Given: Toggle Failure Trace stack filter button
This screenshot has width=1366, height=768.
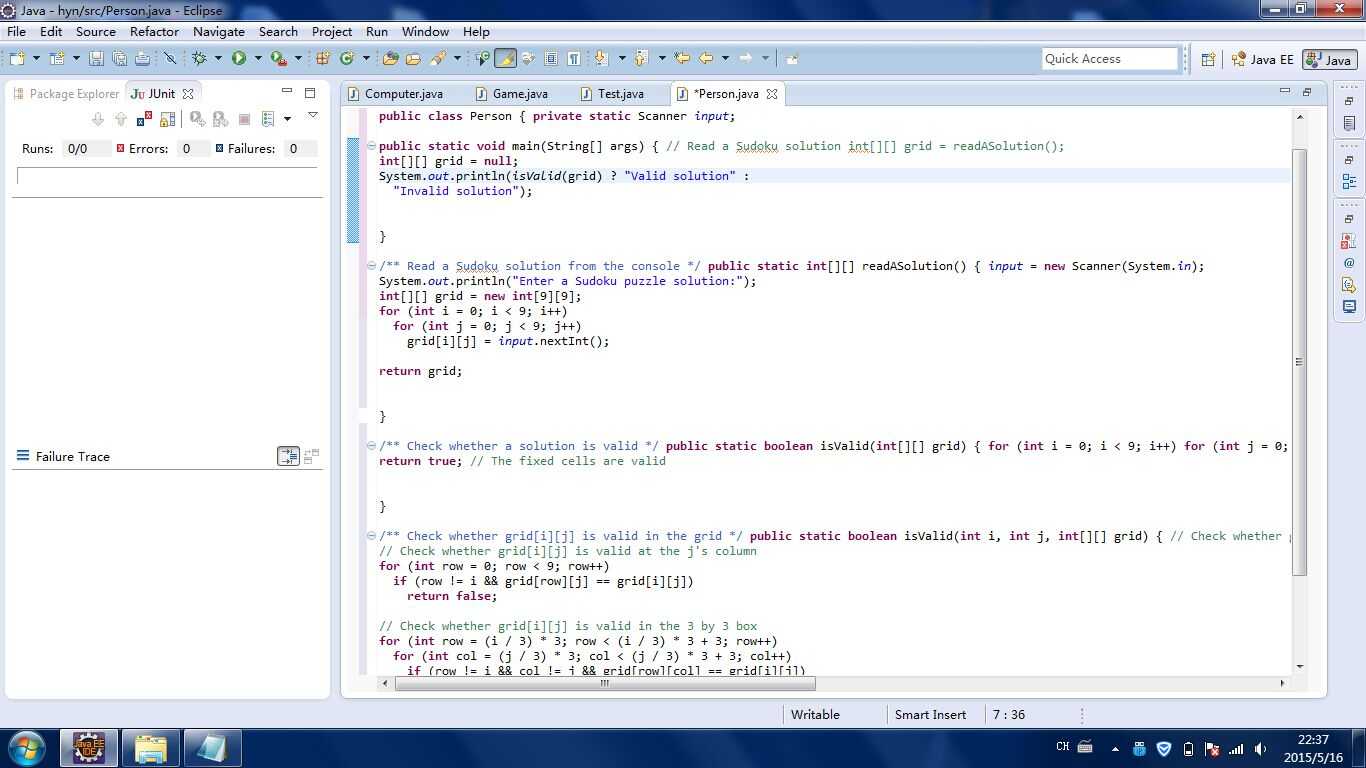Looking at the screenshot, I should (x=288, y=456).
